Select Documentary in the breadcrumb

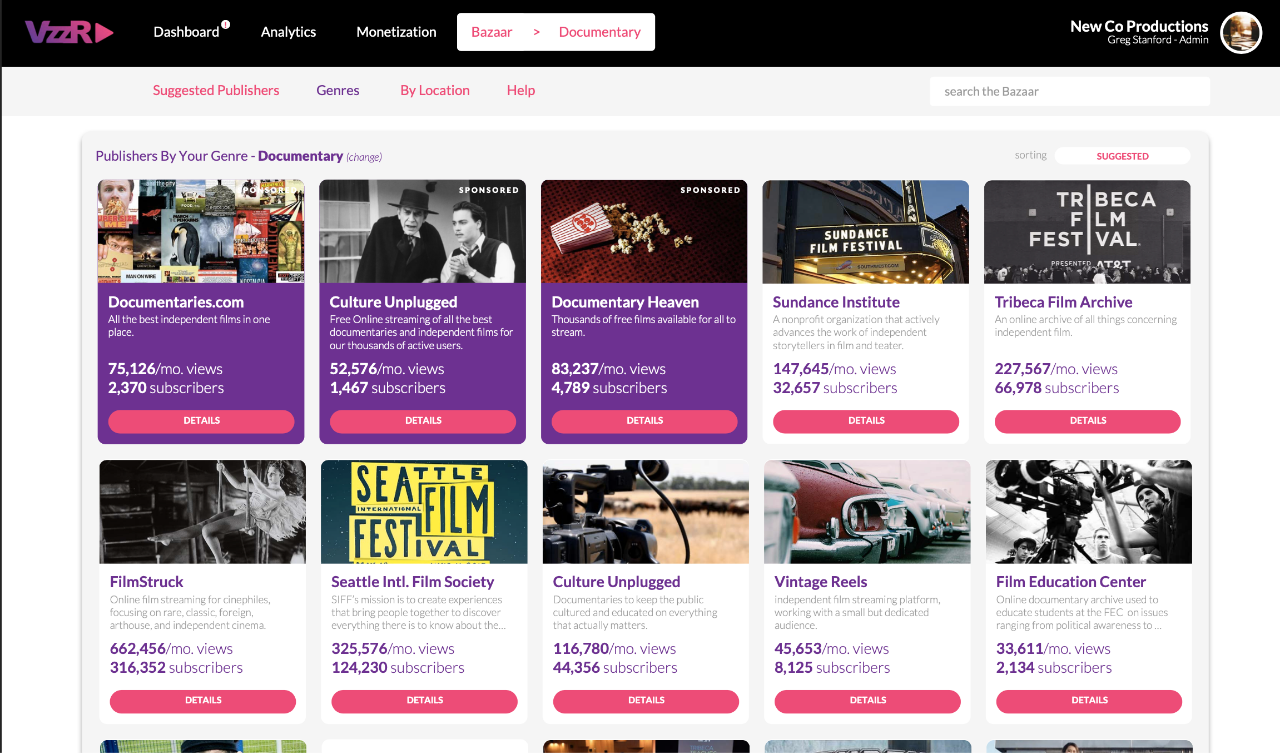(x=600, y=32)
